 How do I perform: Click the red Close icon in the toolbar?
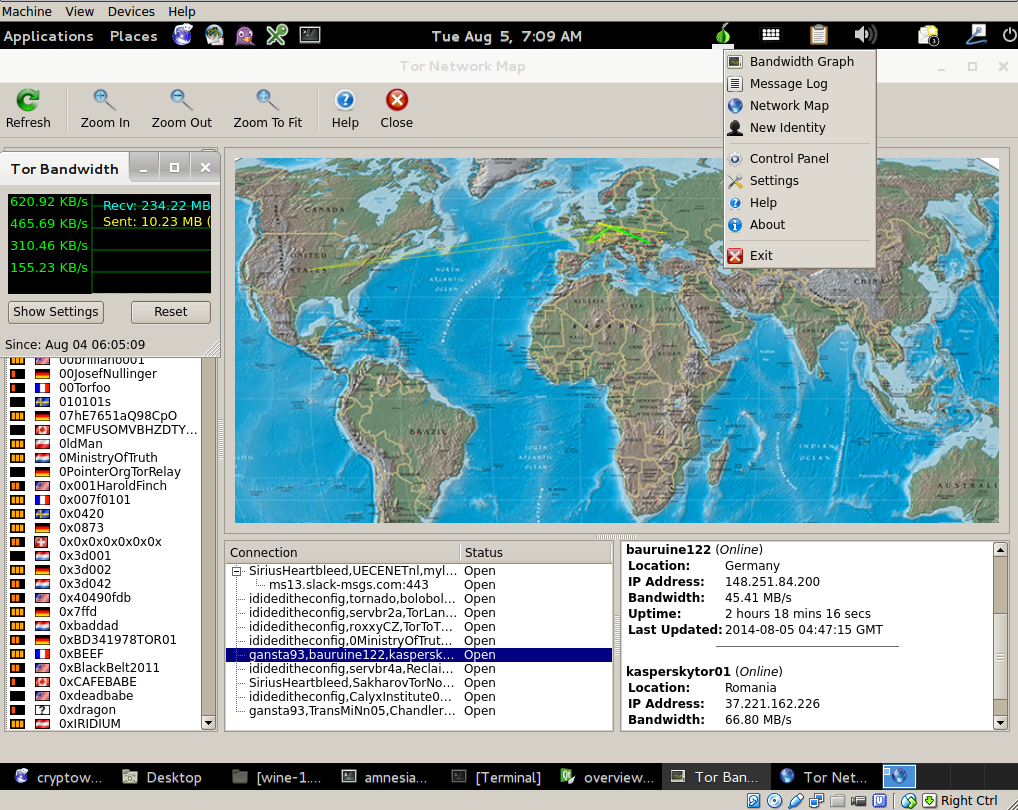[x=397, y=100]
